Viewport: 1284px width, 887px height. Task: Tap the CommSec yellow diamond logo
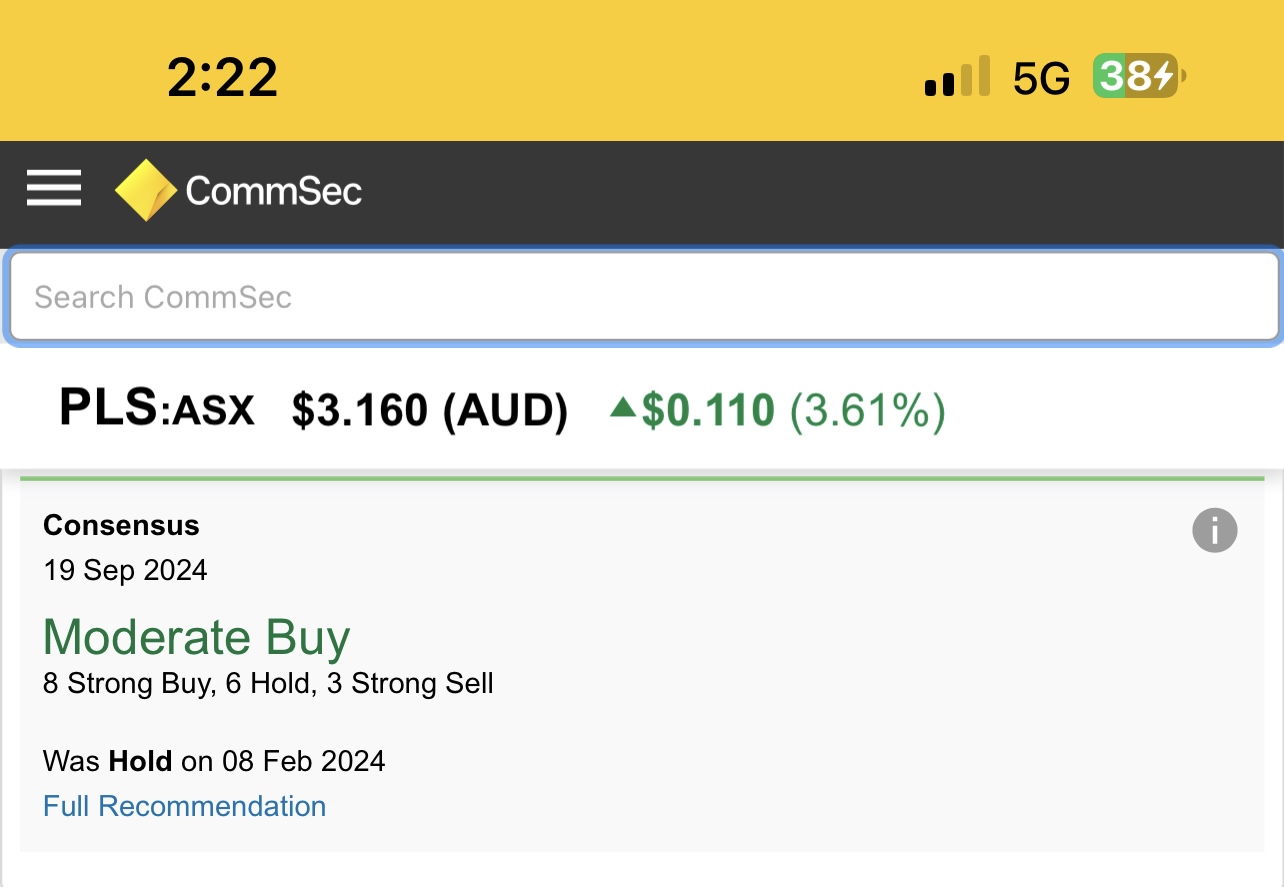(x=147, y=190)
